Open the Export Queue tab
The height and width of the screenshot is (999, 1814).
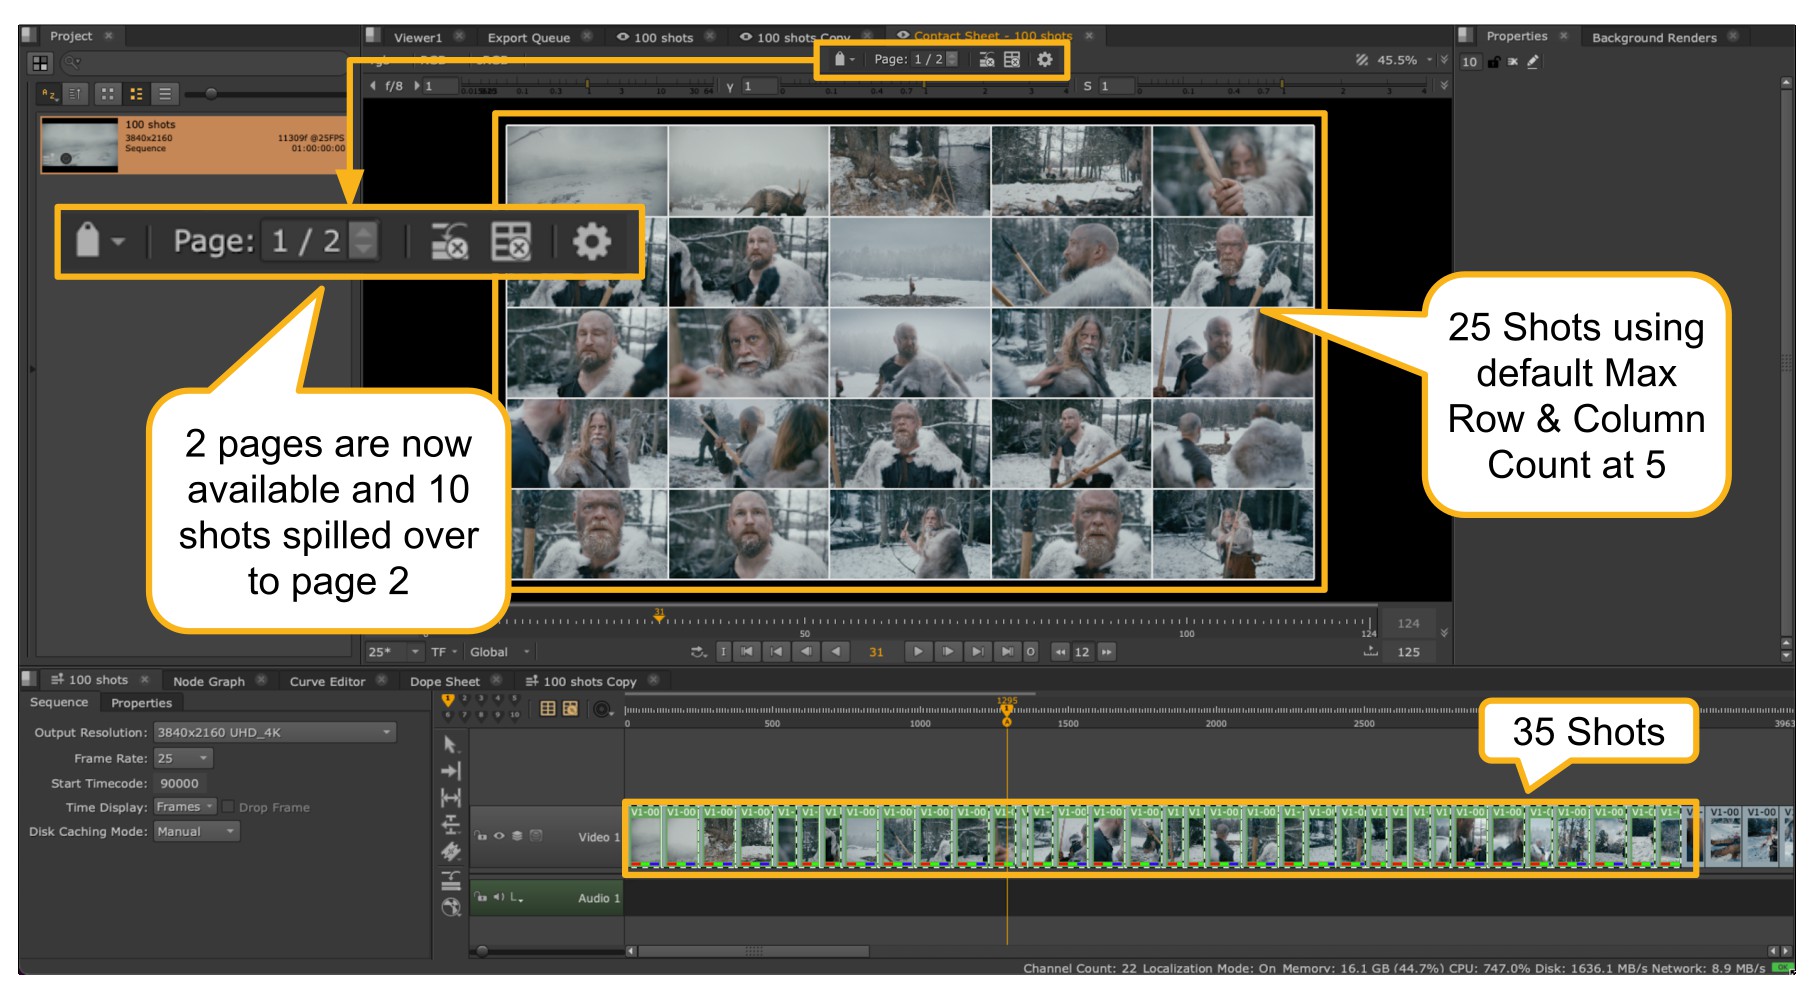point(528,38)
